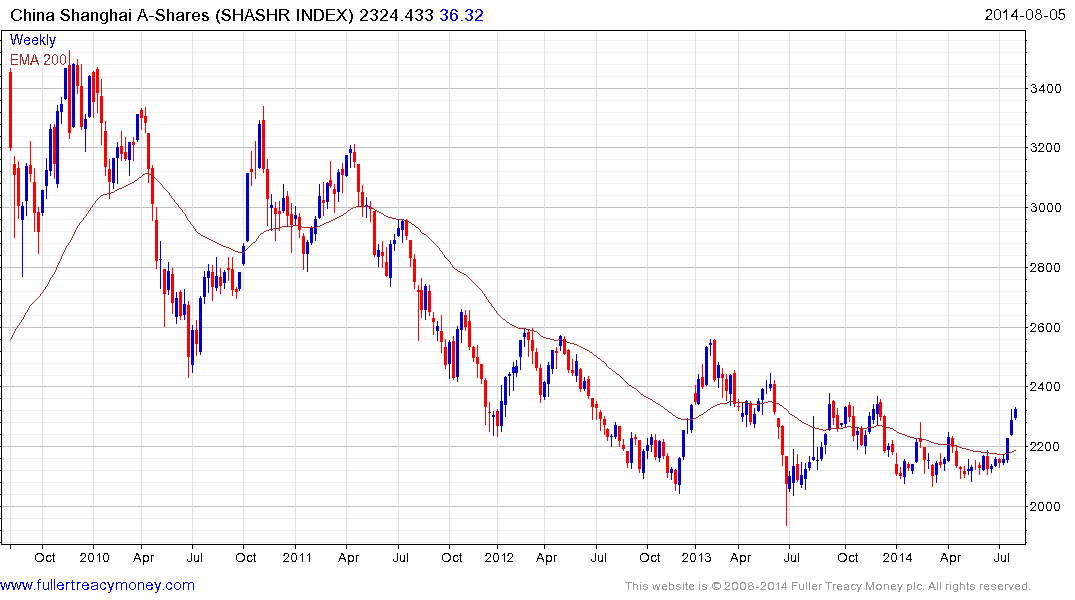
Task: Click the 2200 price axis label
Action: (1046, 447)
